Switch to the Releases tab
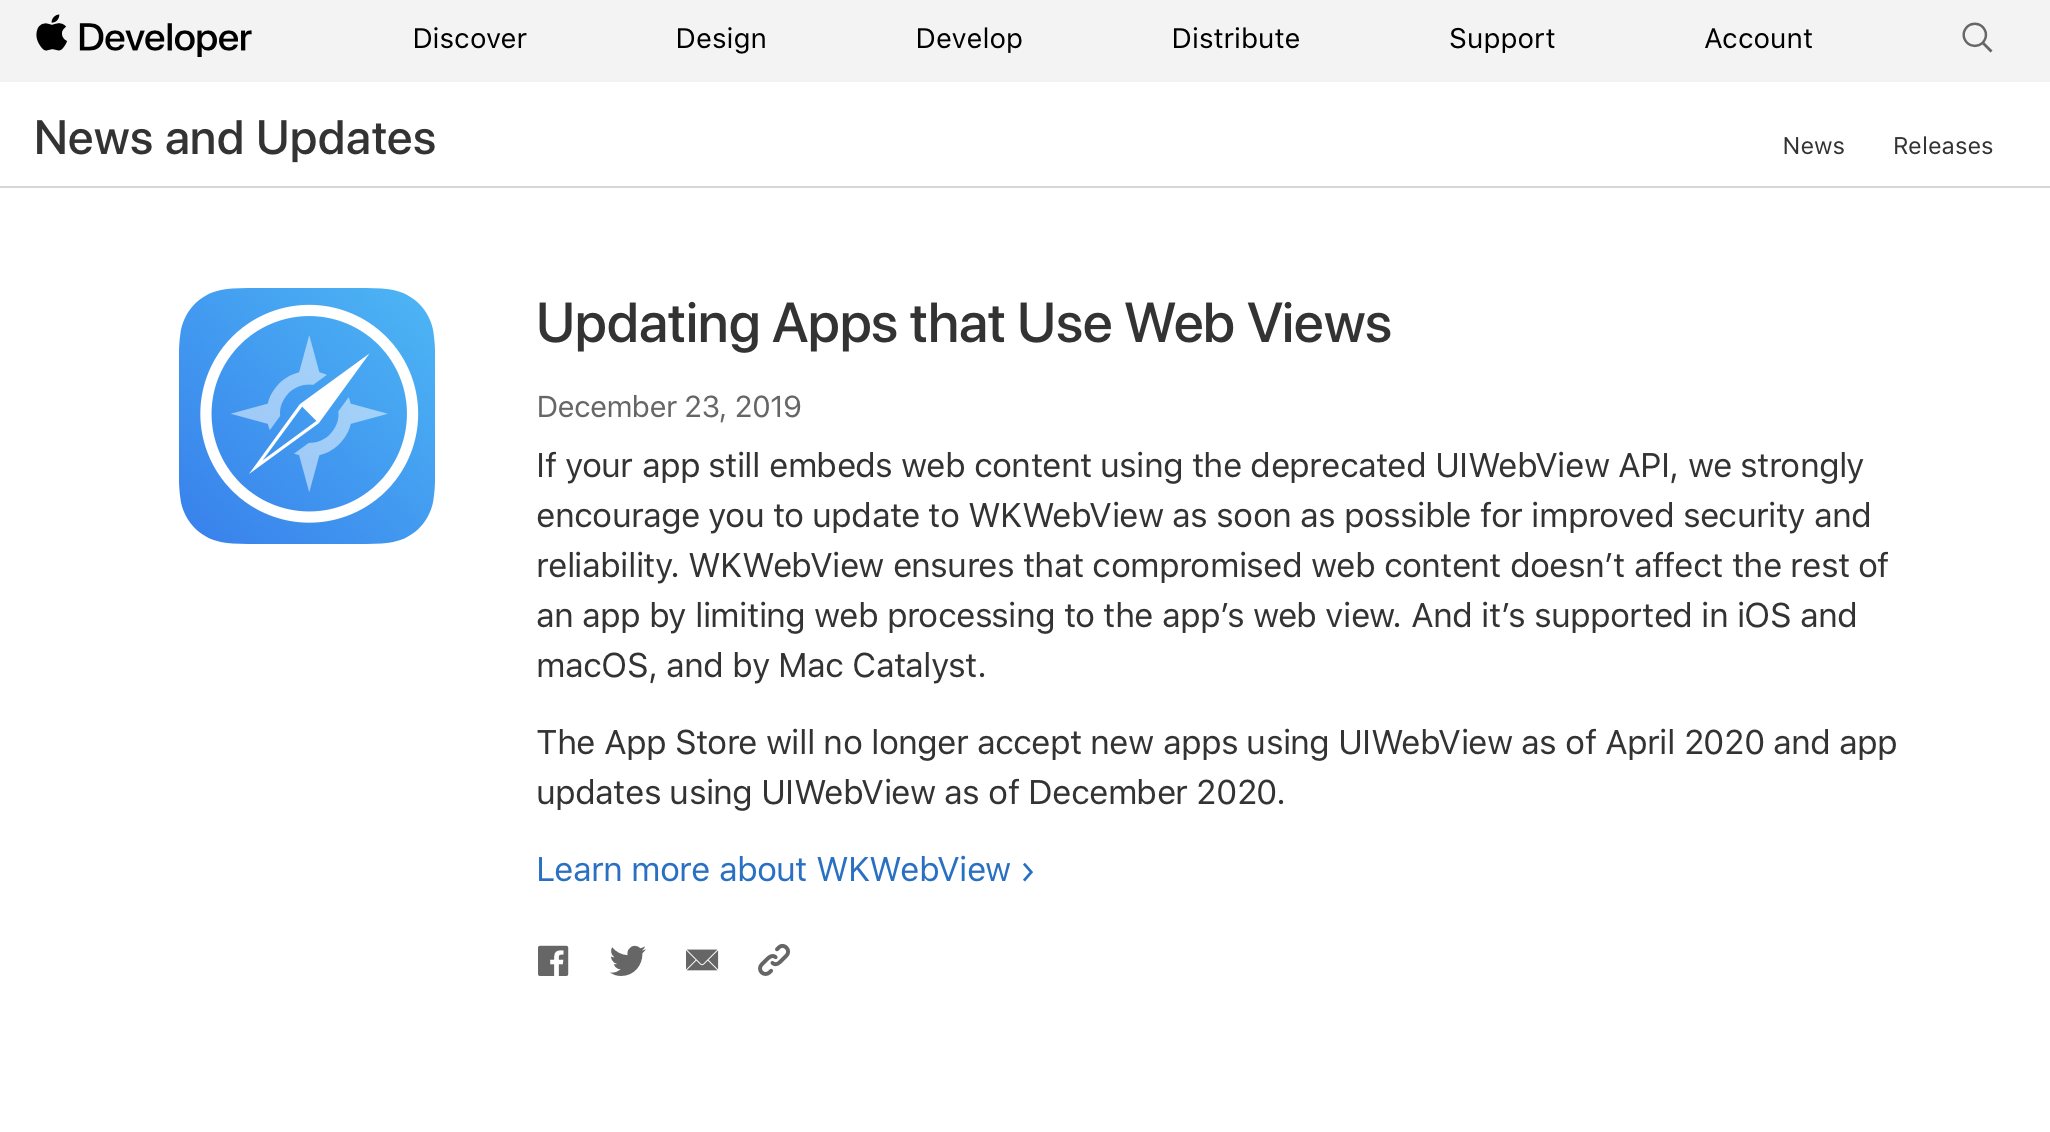 1942,146
